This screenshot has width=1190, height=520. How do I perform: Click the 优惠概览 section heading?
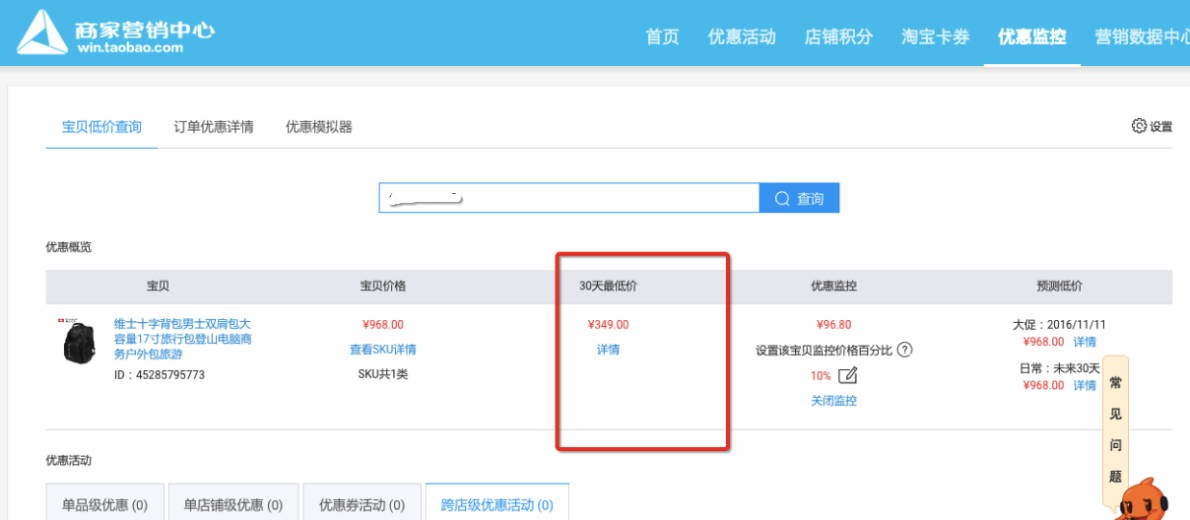point(68,247)
